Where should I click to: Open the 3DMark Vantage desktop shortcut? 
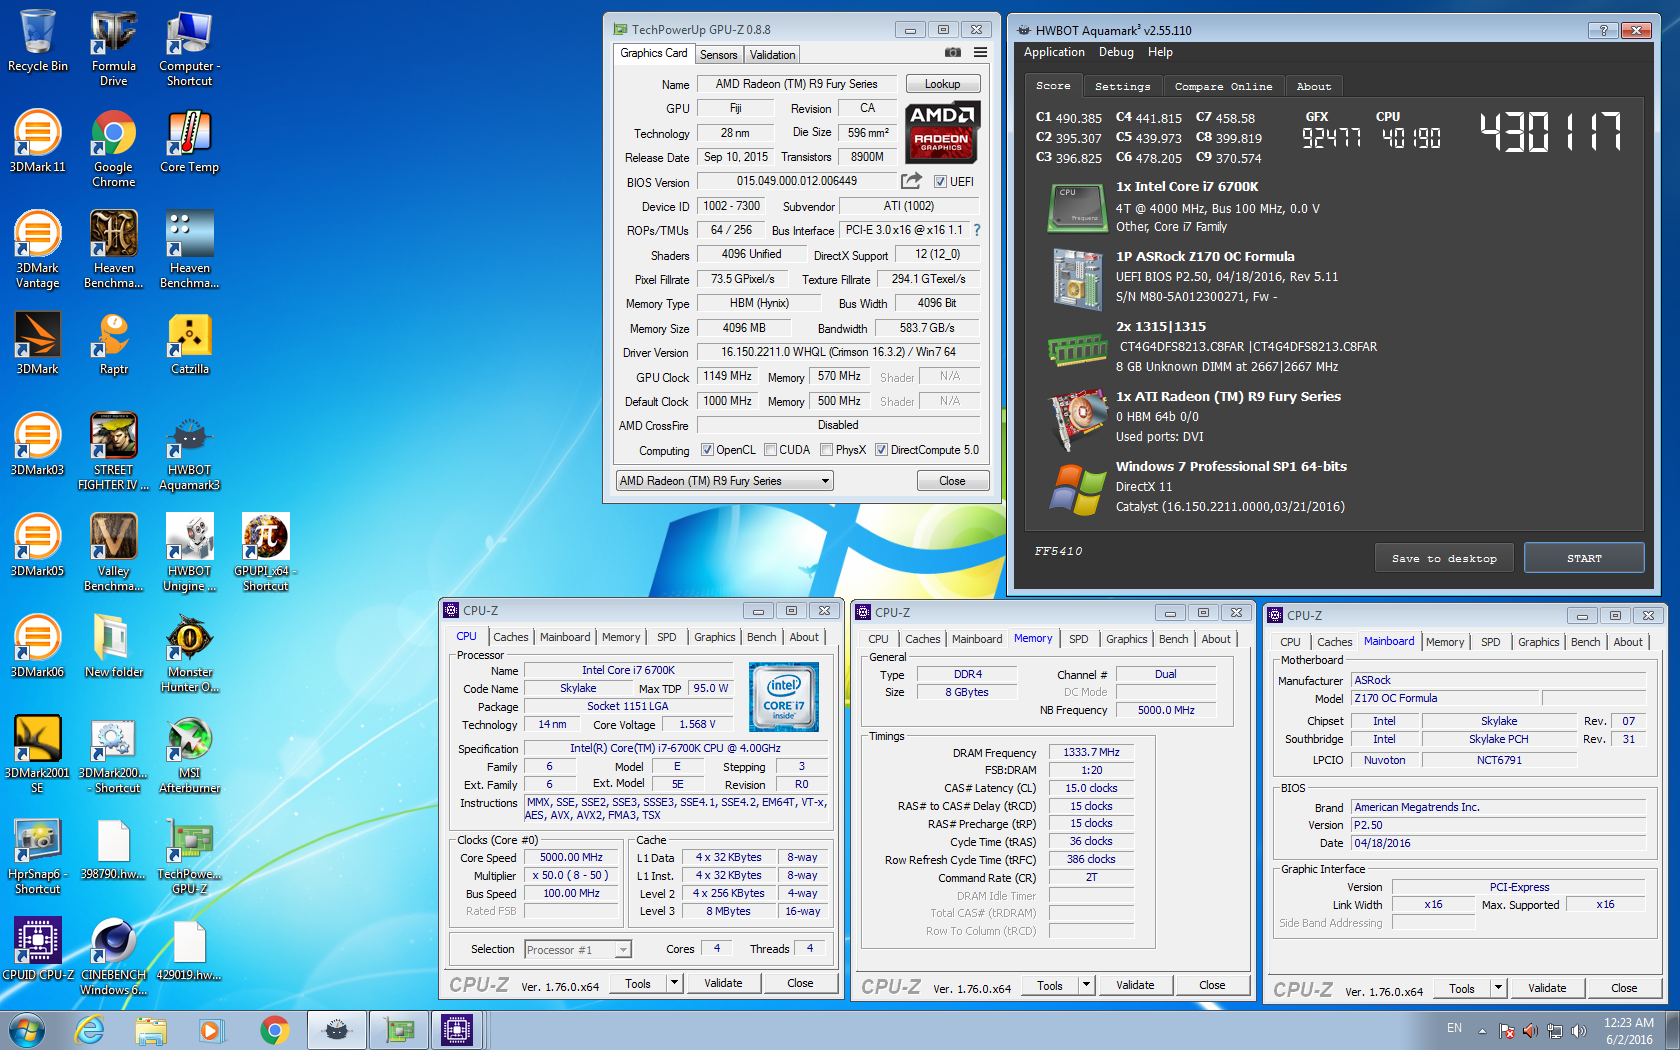(x=38, y=250)
